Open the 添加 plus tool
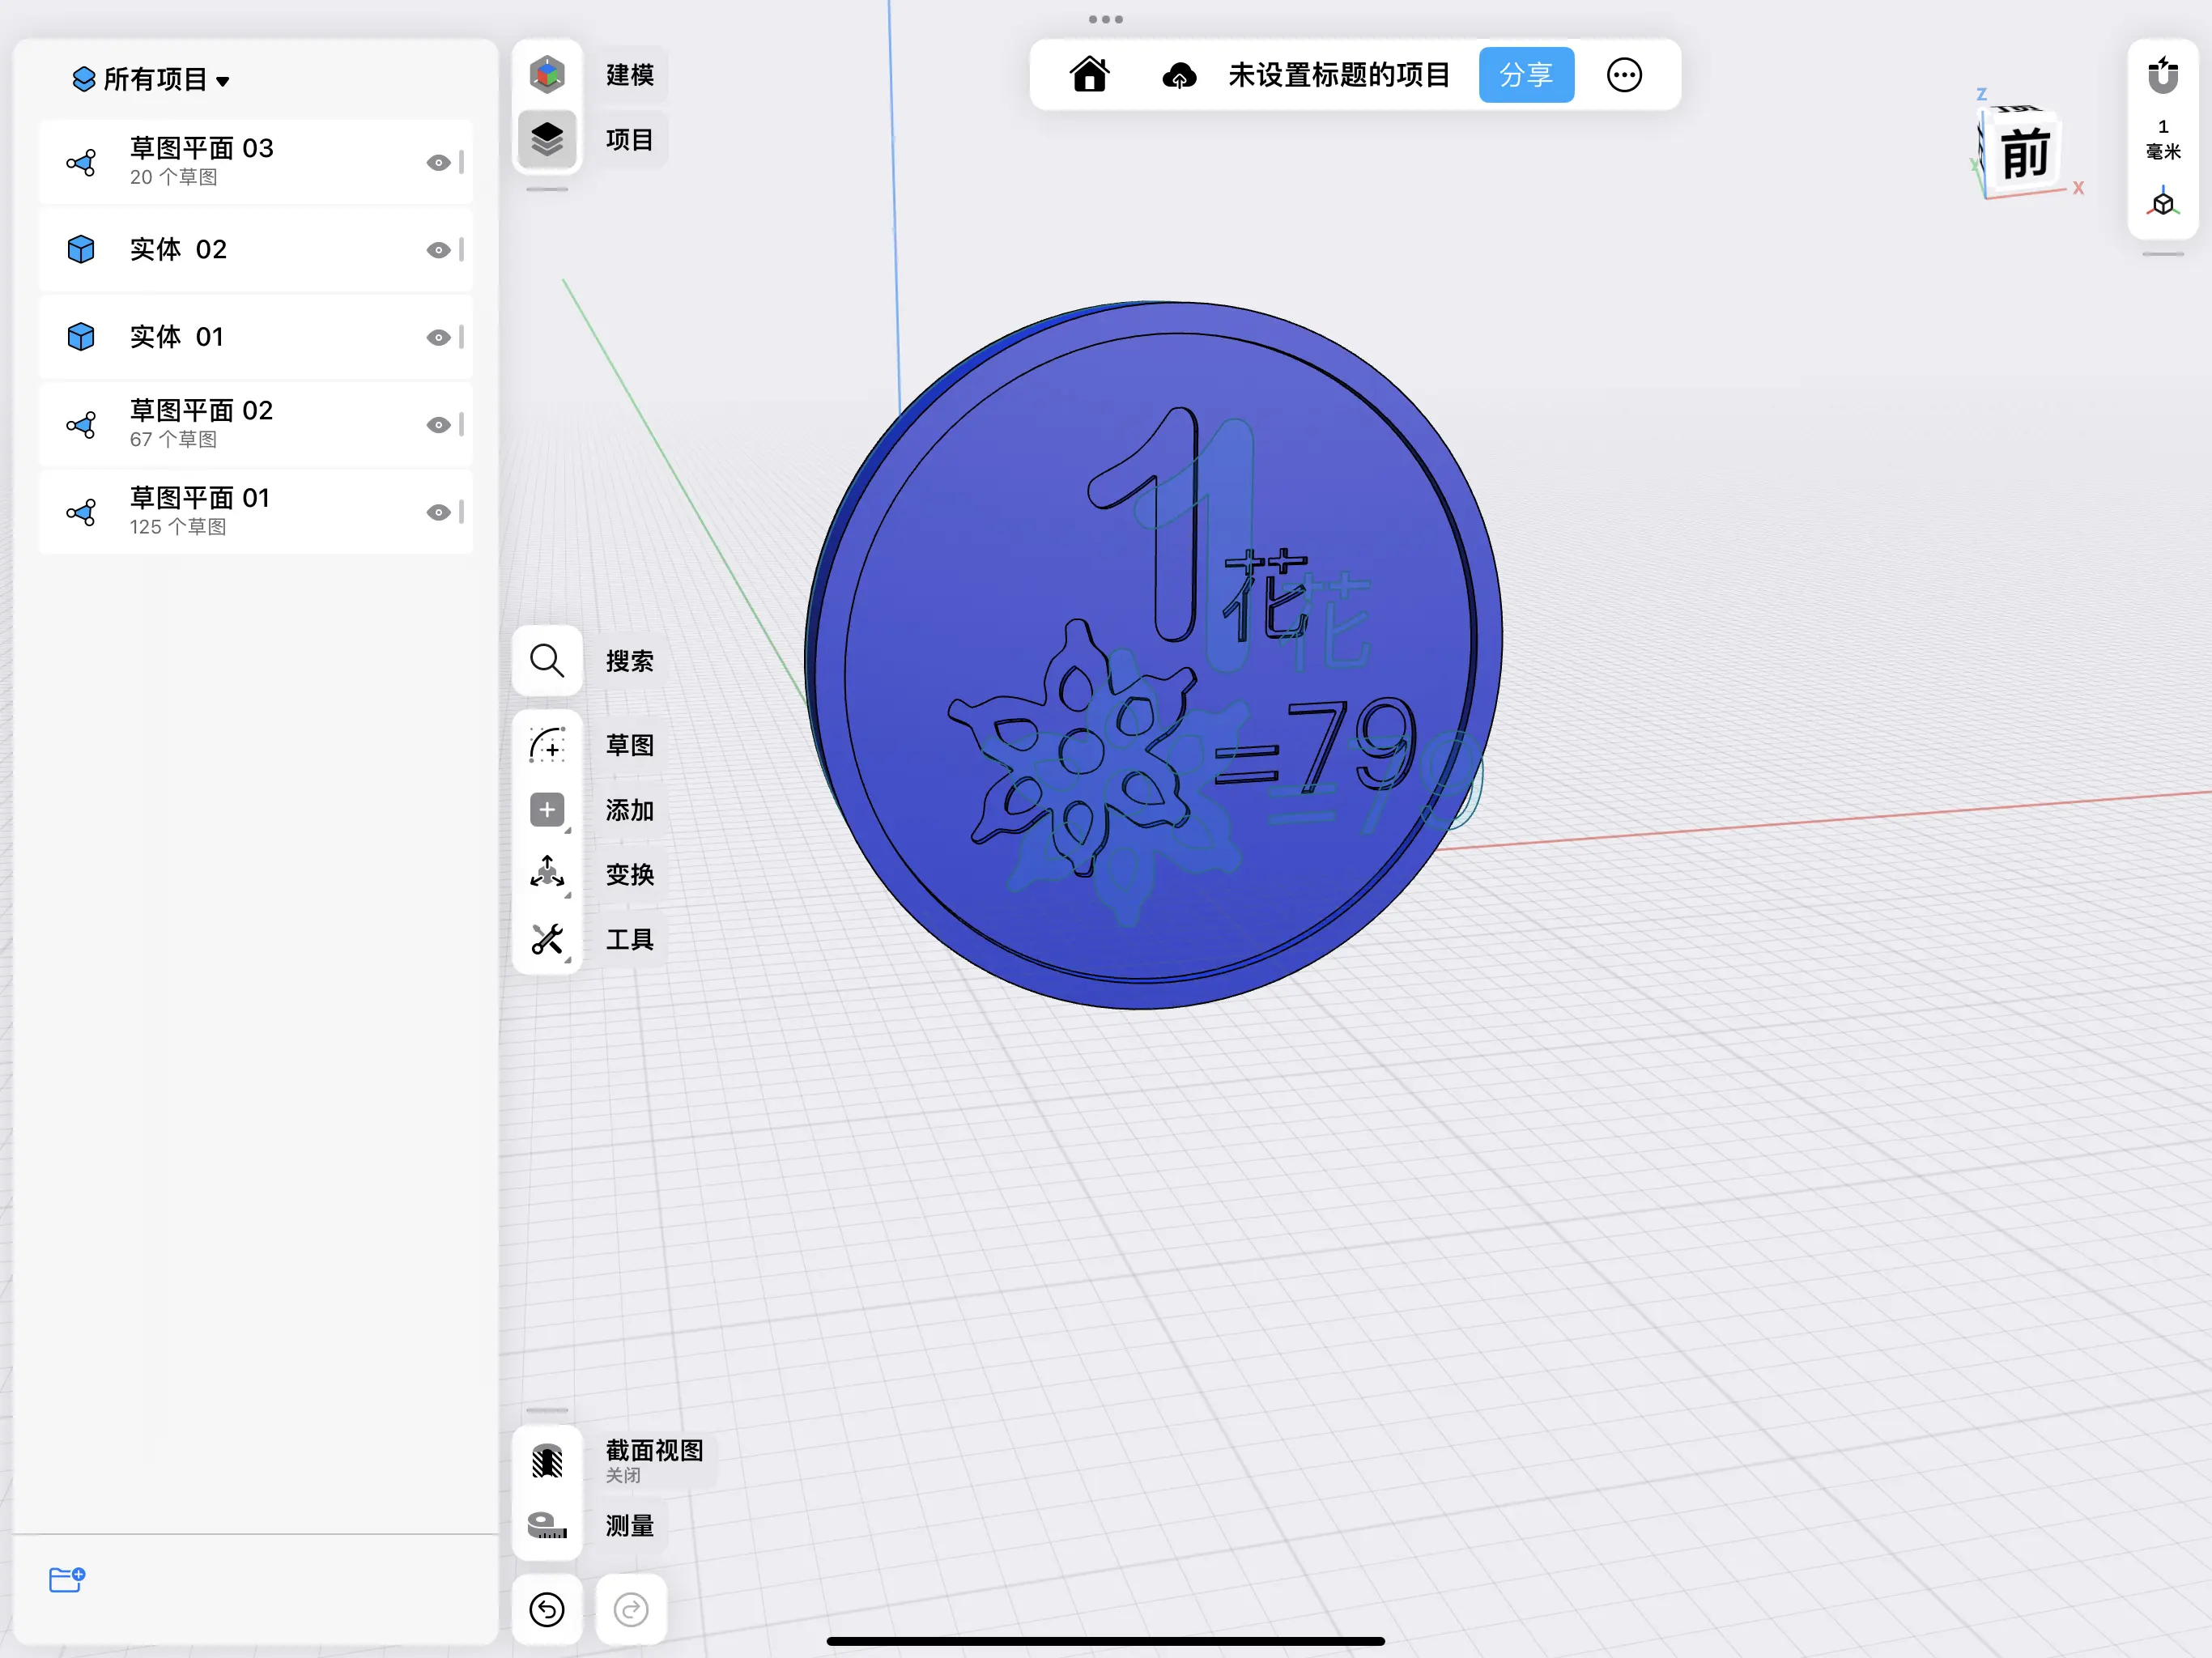 547,810
